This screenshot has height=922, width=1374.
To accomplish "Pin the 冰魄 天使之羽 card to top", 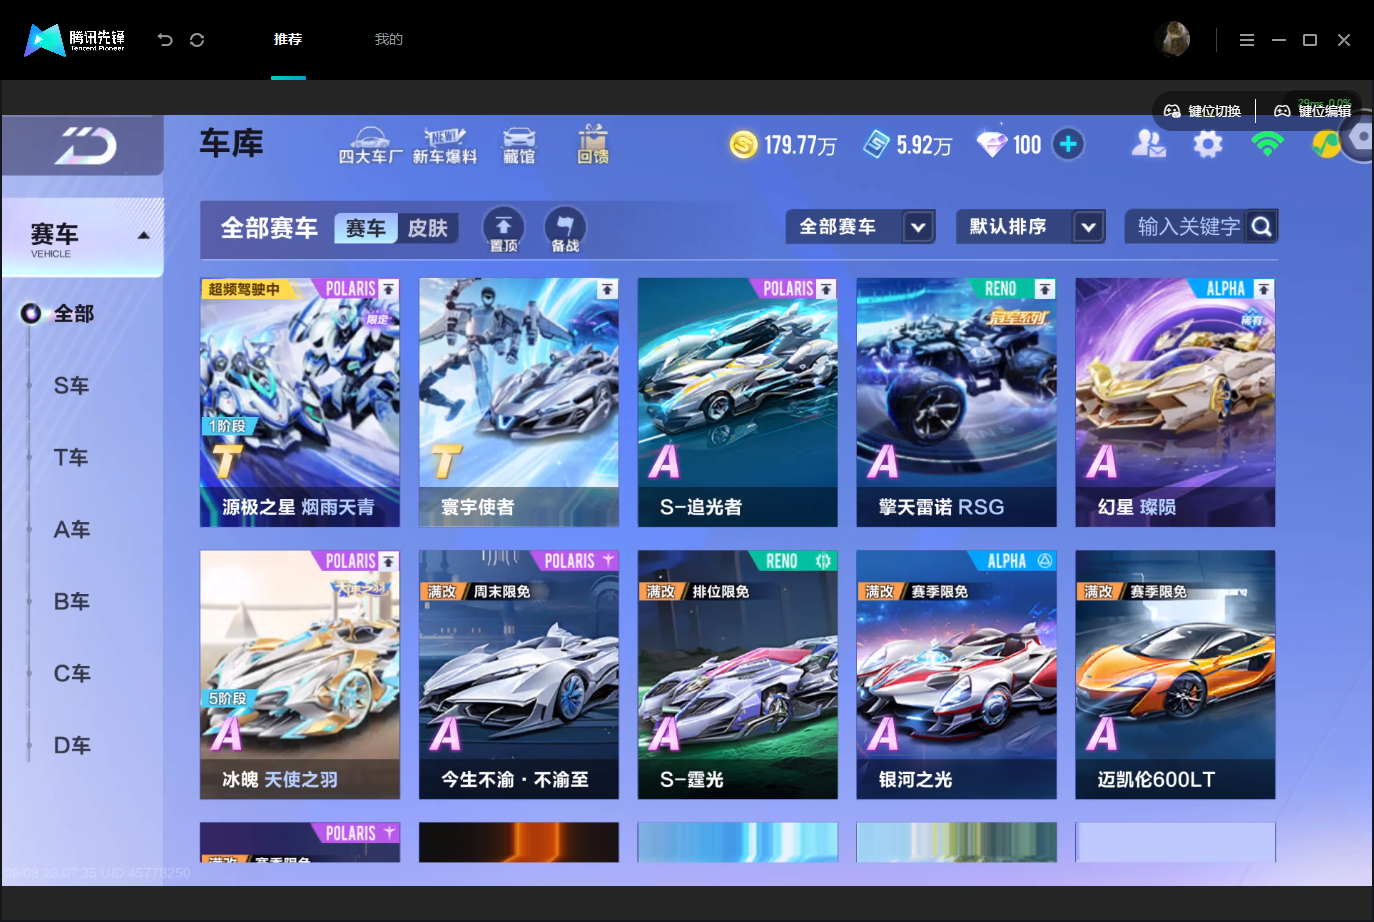I will (388, 561).
